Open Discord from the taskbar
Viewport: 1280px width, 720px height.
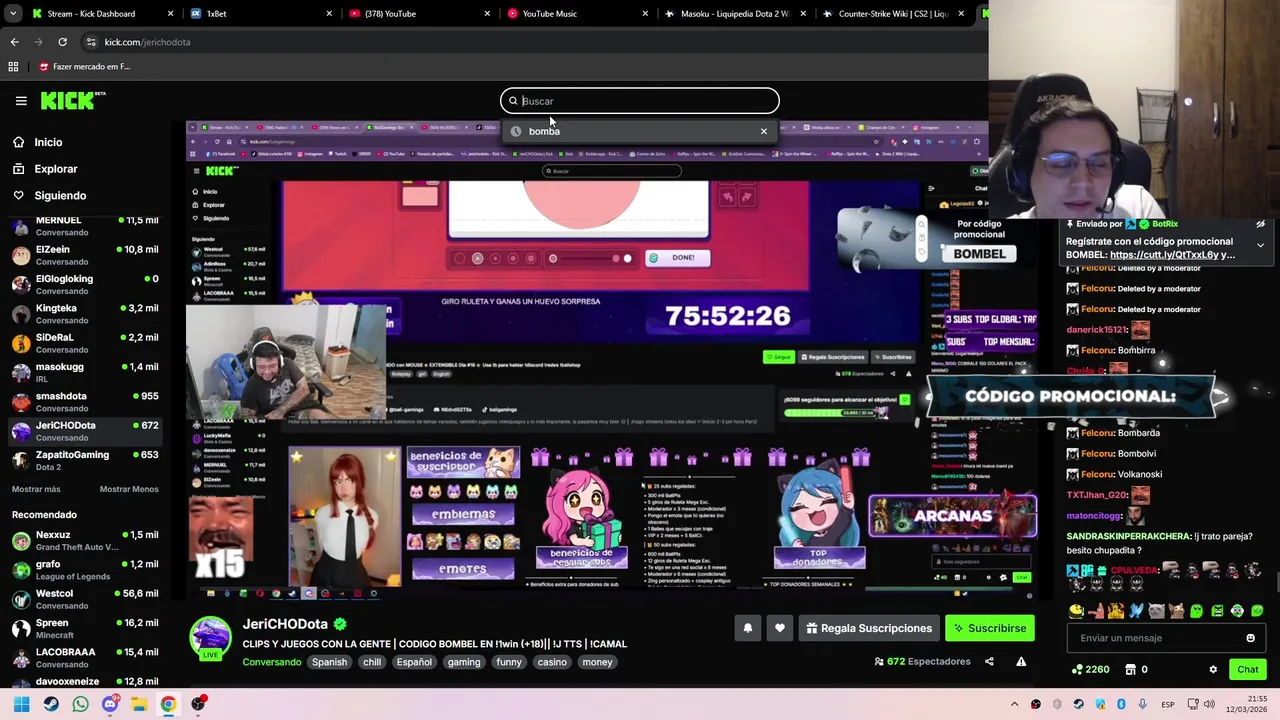[110, 704]
